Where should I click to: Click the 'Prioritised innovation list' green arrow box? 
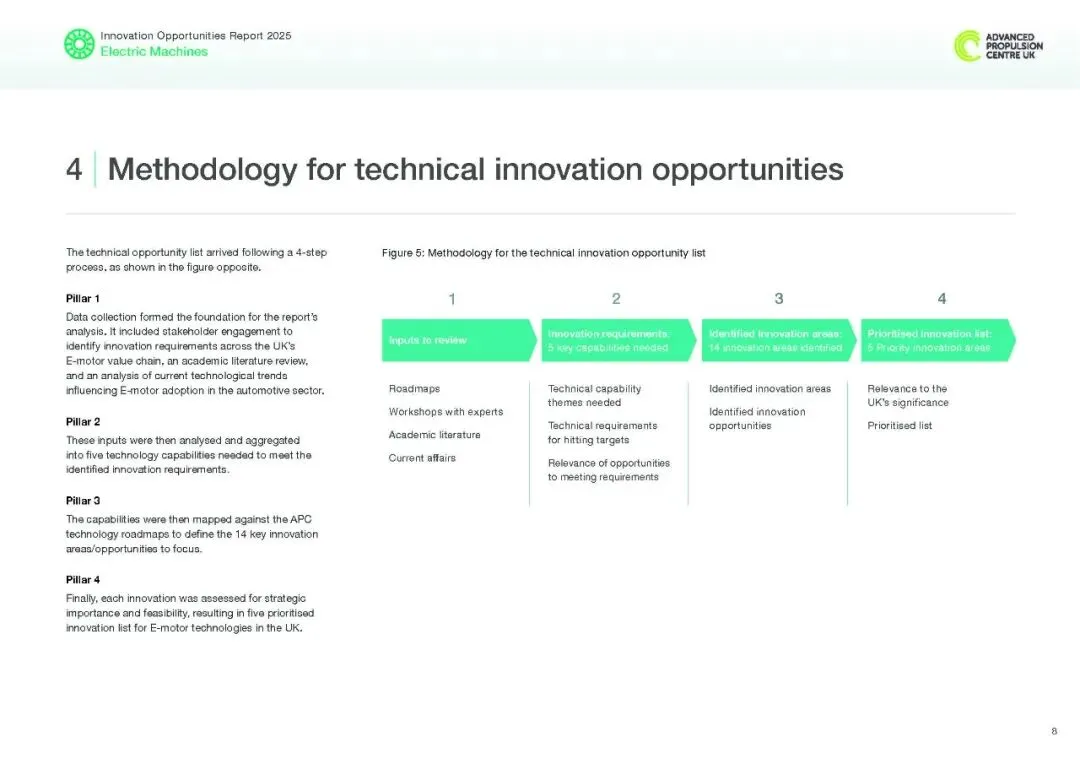click(938, 340)
